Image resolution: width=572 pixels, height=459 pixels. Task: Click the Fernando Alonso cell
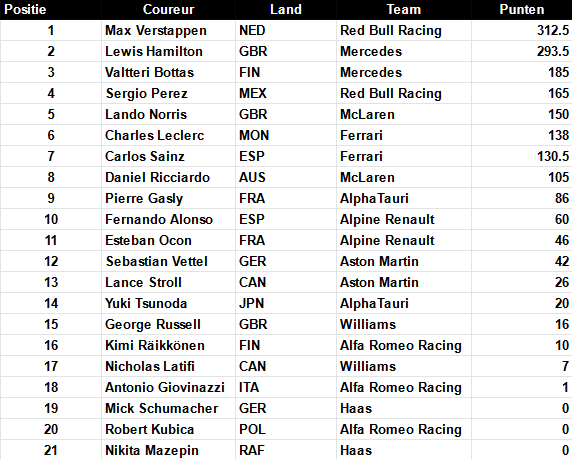(x=169, y=219)
